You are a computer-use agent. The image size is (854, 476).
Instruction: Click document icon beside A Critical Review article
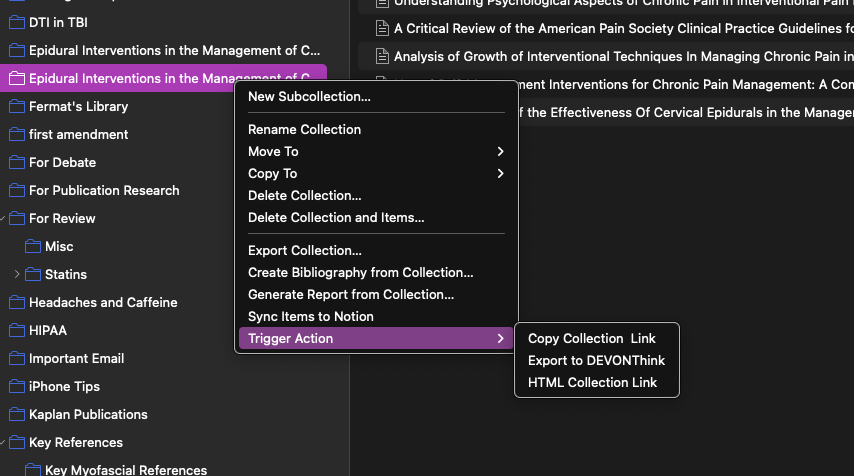381,29
